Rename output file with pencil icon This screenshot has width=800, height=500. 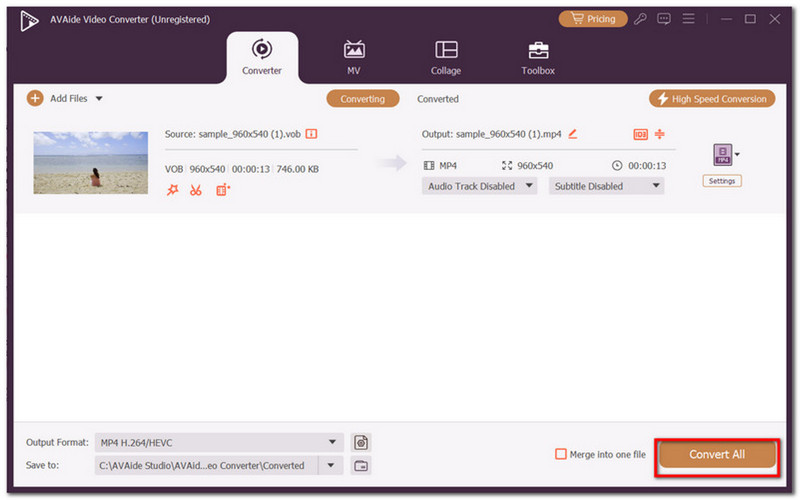(573, 134)
